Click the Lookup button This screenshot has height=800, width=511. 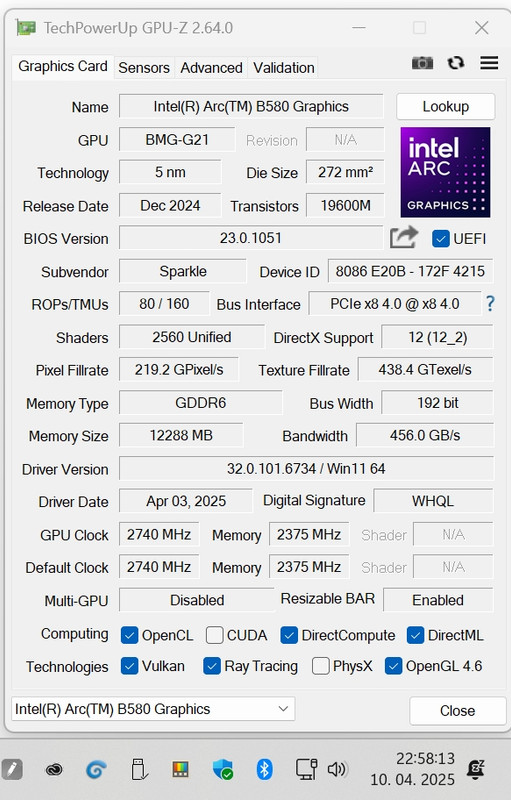coord(445,107)
